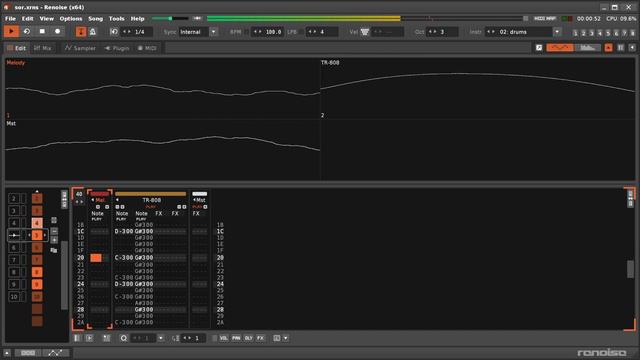Collapse the Mst track column arrow
Image resolution: width=640 pixels, height=360 pixels.
pyautogui.click(x=194, y=200)
